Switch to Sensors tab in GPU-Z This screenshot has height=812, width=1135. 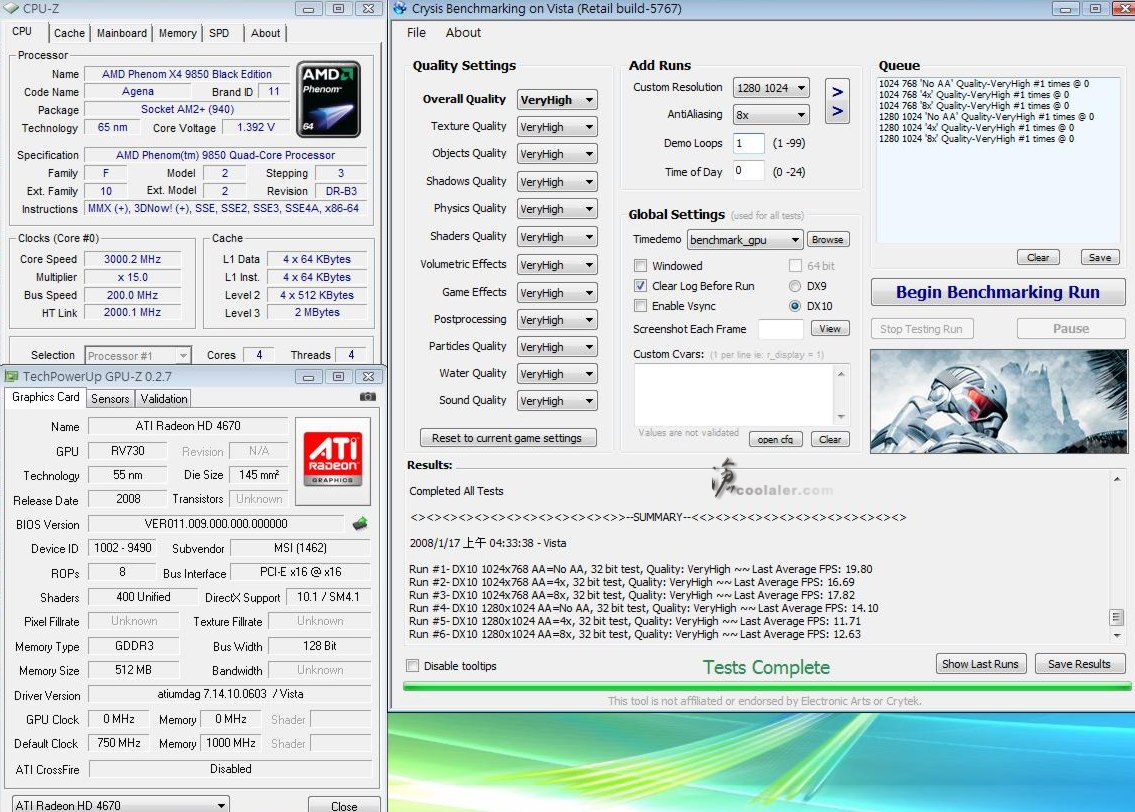[110, 399]
